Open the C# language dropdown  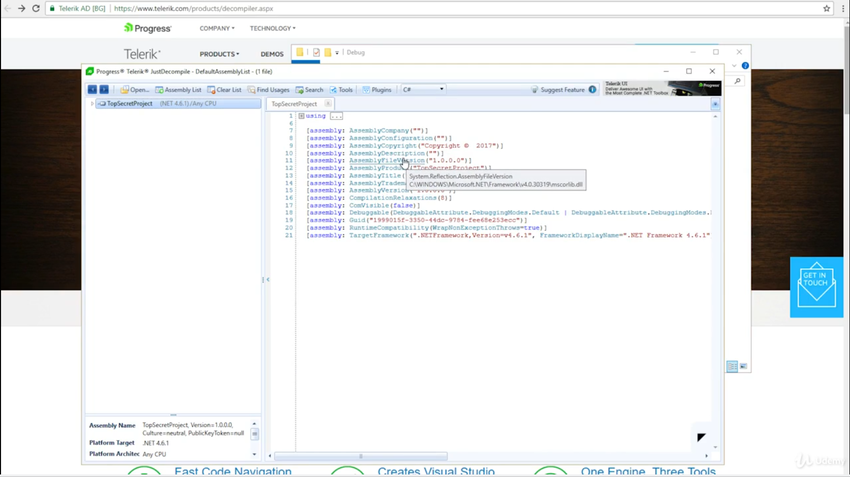(422, 90)
